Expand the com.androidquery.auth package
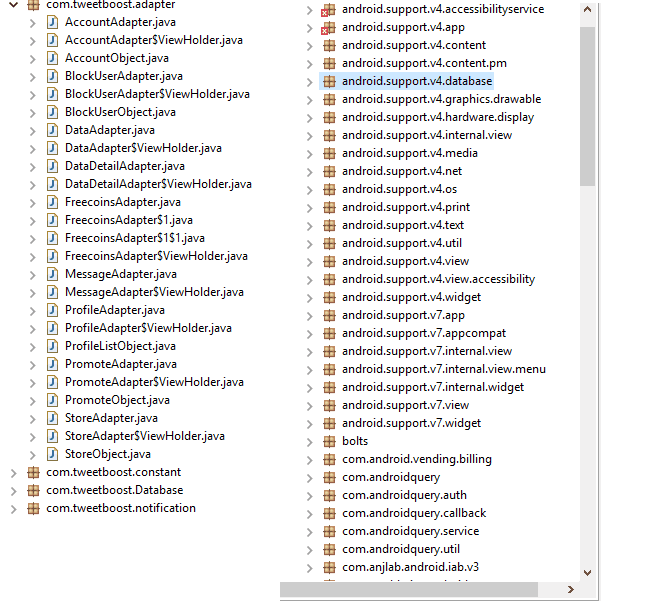Screen dimensions: 652x601 pyautogui.click(x=309, y=495)
